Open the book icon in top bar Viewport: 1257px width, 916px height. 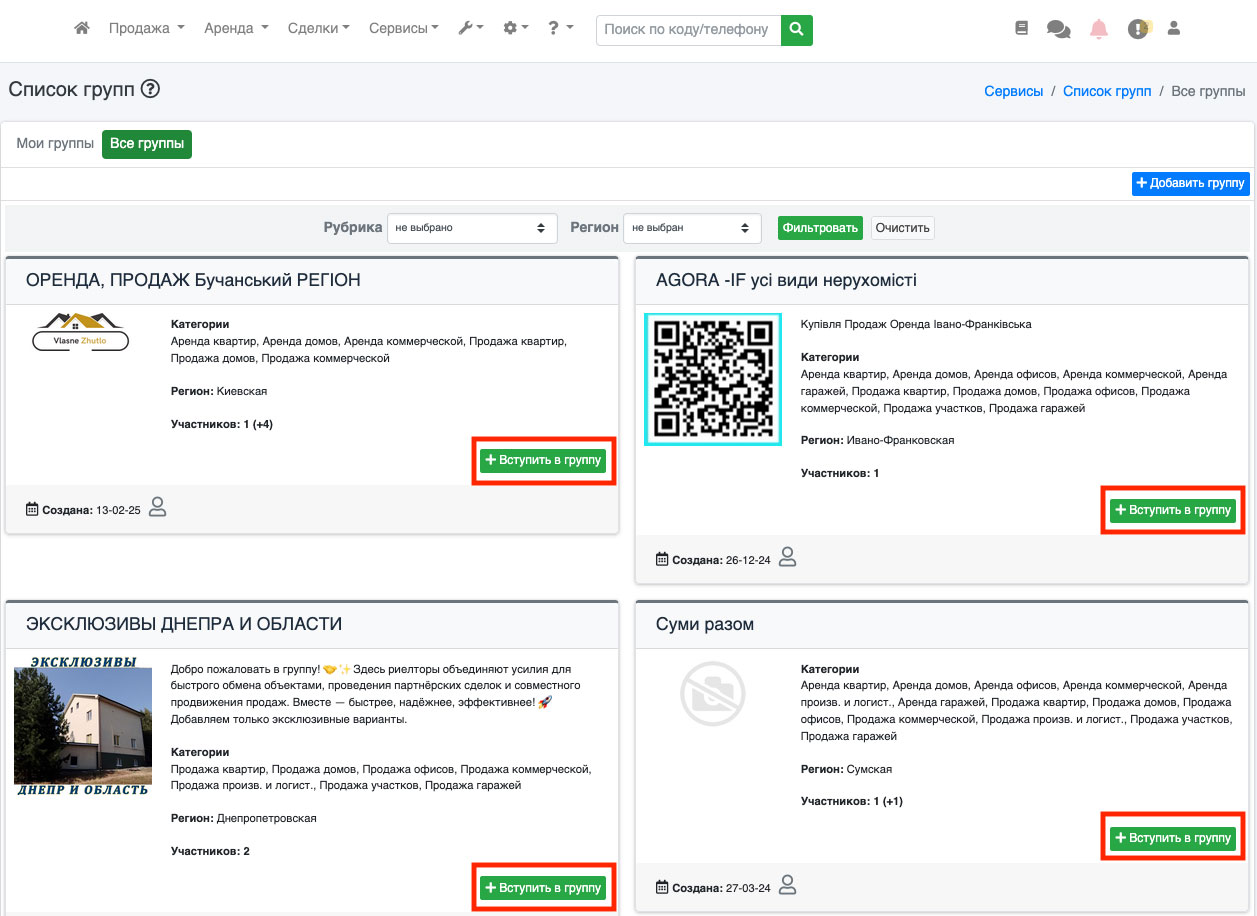[1021, 29]
